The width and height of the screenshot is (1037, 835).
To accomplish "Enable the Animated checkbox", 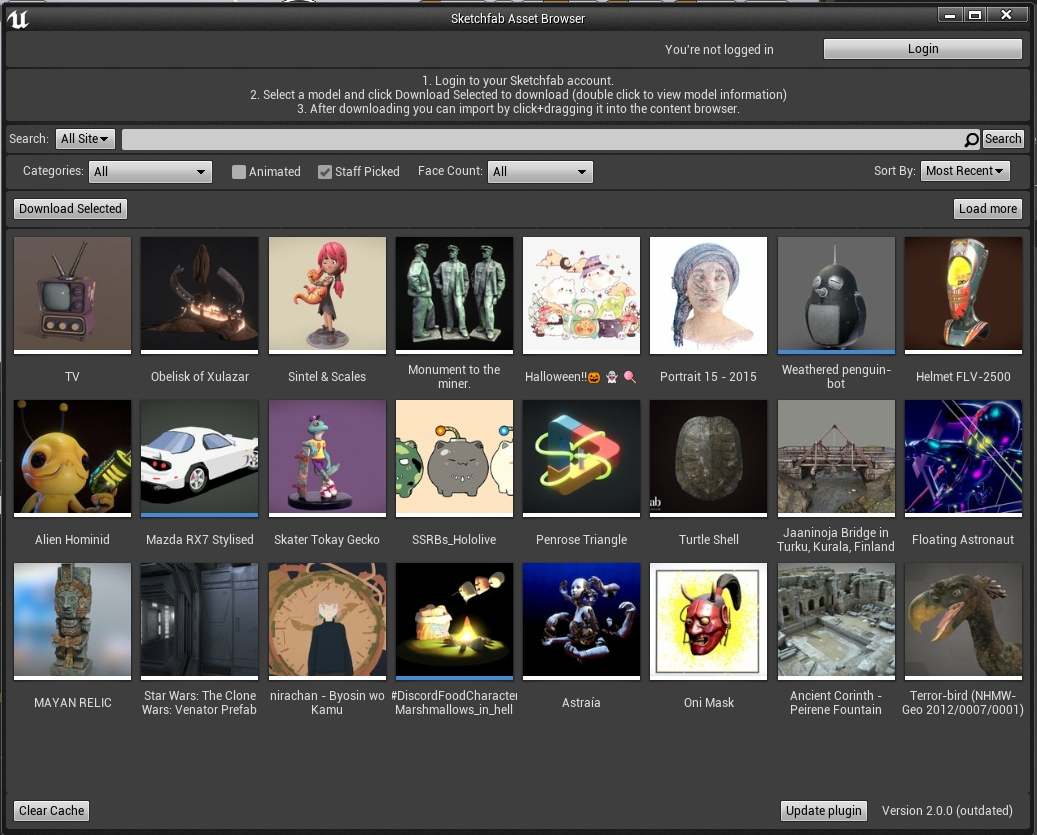I will (239, 172).
